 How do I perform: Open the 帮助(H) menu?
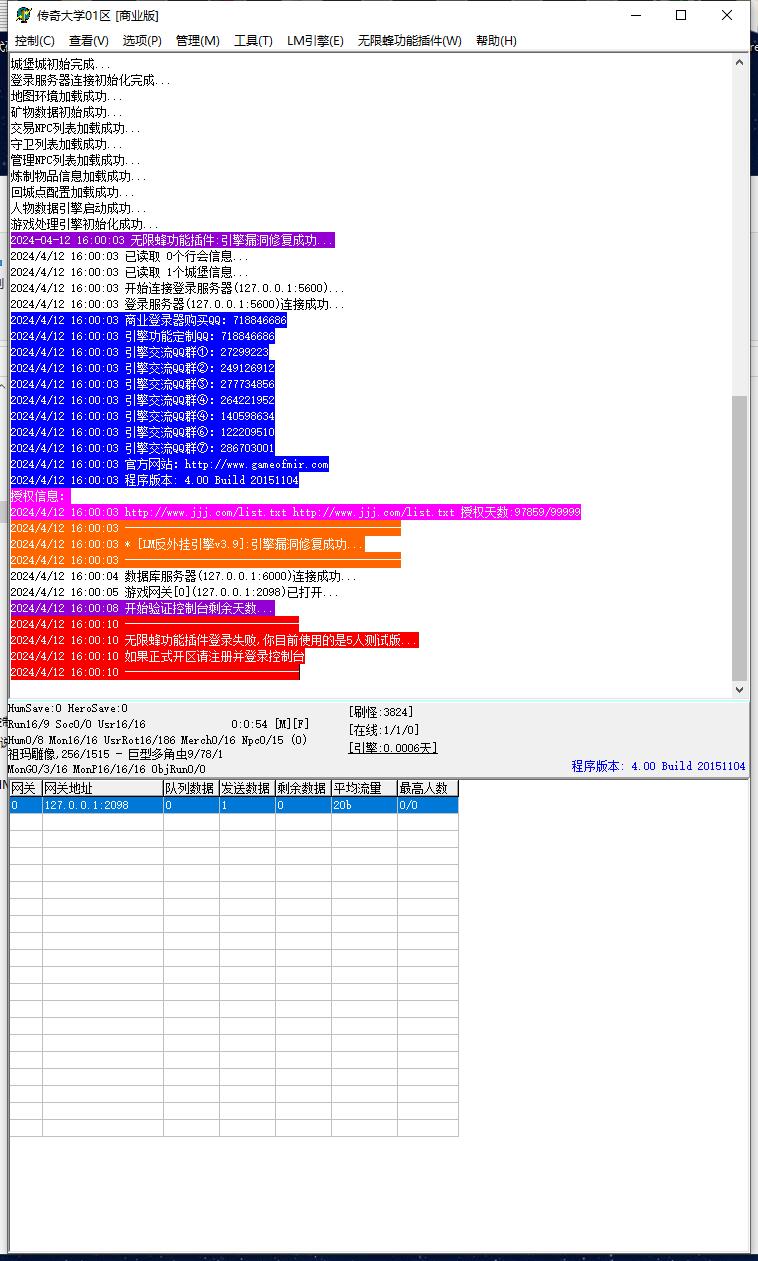(496, 41)
